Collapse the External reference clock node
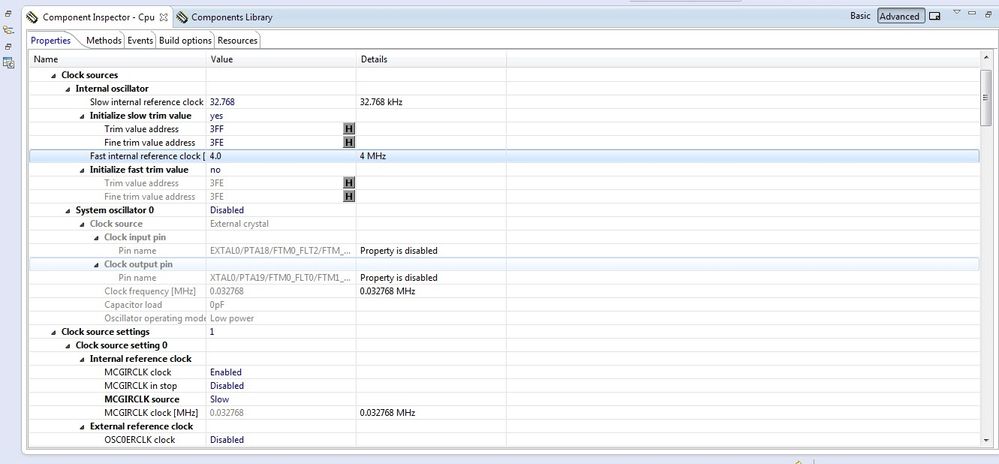Screen dimensions: 999x464 coord(82,426)
